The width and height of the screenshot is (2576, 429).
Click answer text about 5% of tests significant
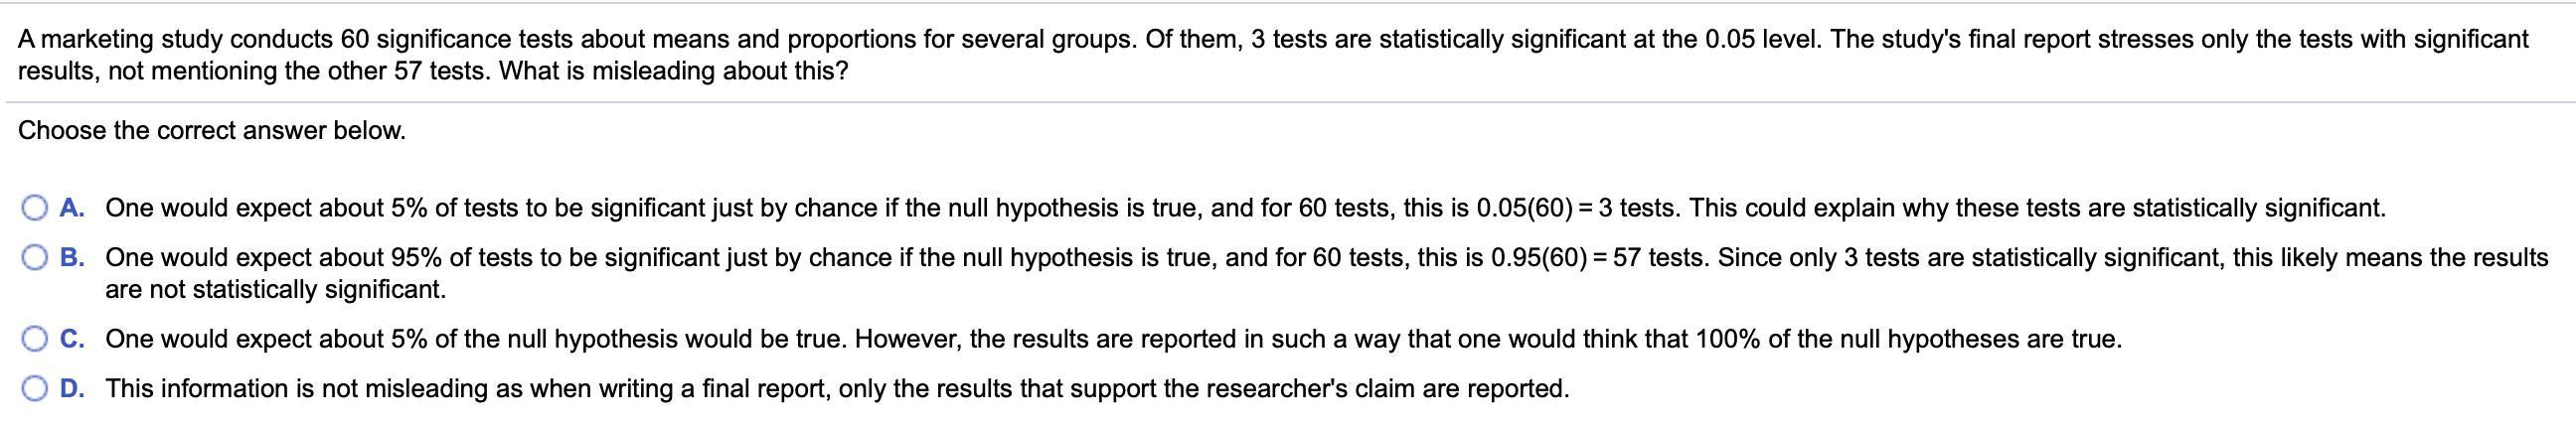1245,208
